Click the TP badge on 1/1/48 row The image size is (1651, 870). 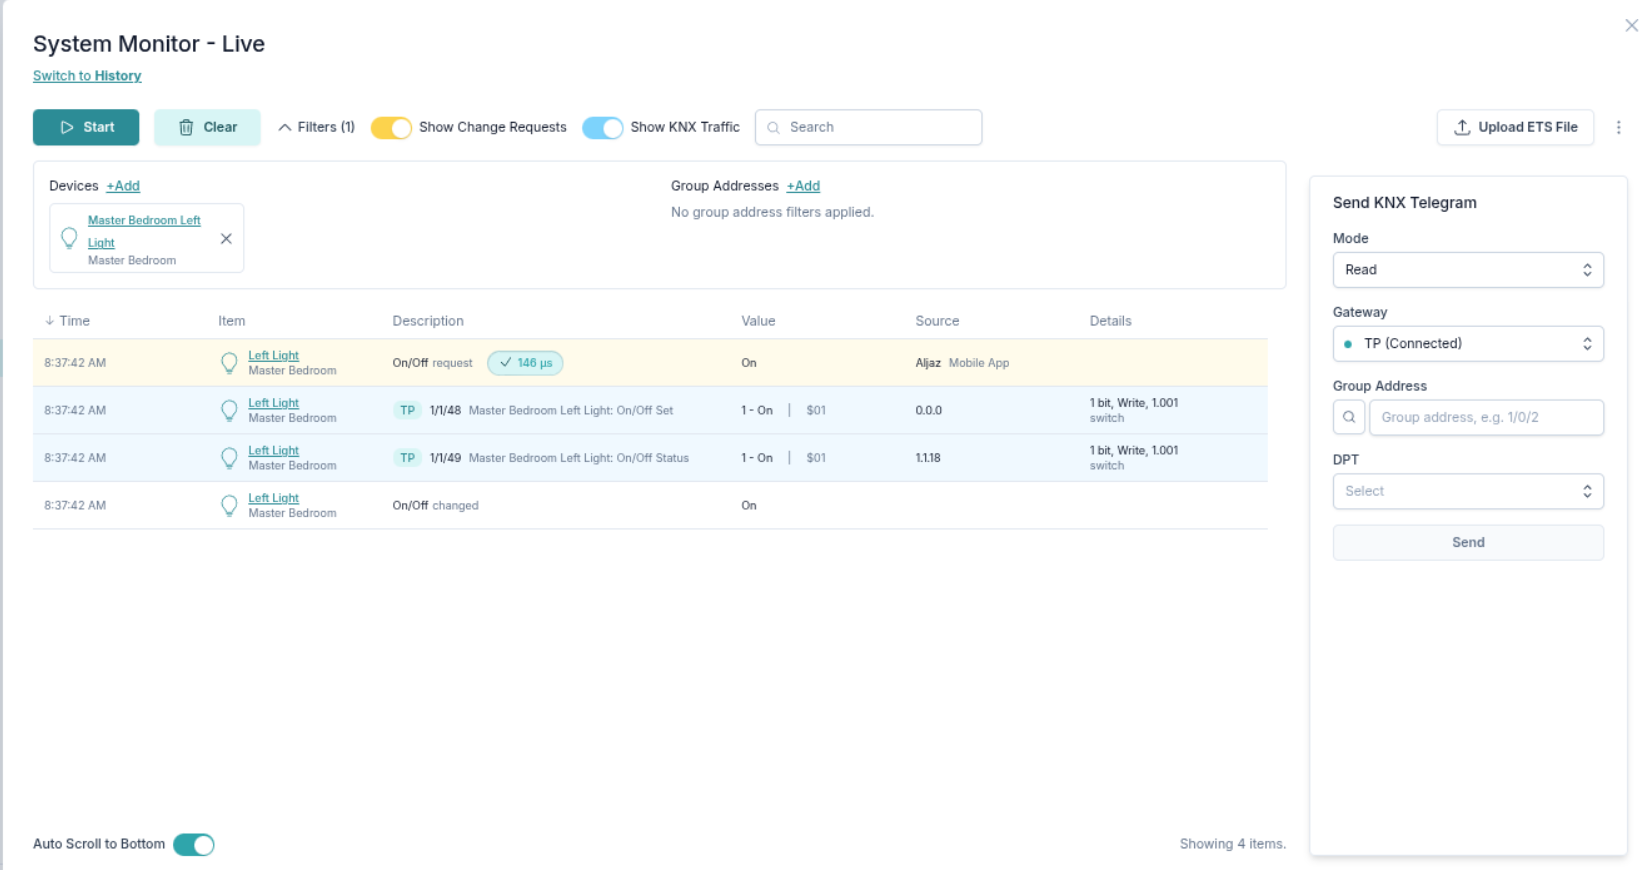click(x=407, y=410)
